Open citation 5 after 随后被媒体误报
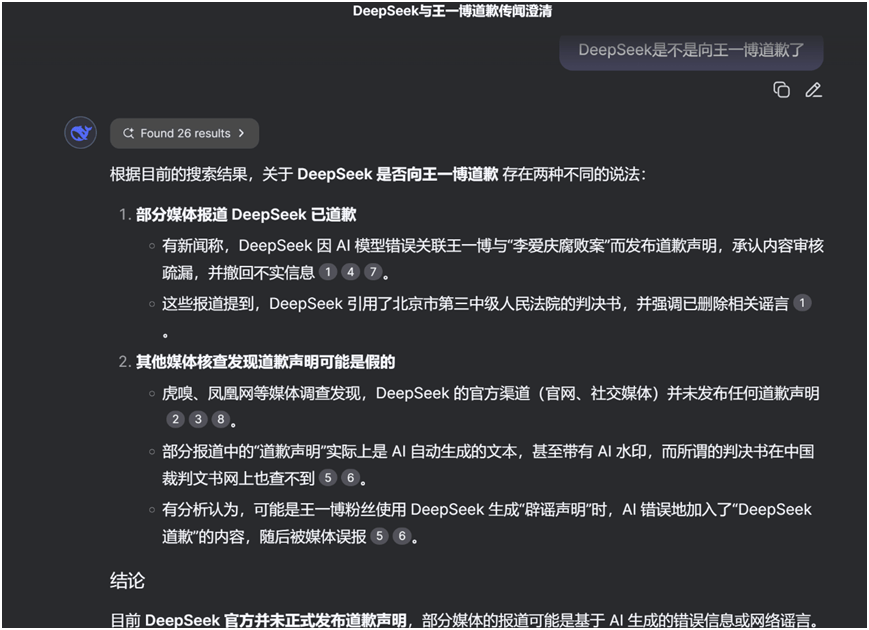The image size is (869, 630). pyautogui.click(x=379, y=536)
